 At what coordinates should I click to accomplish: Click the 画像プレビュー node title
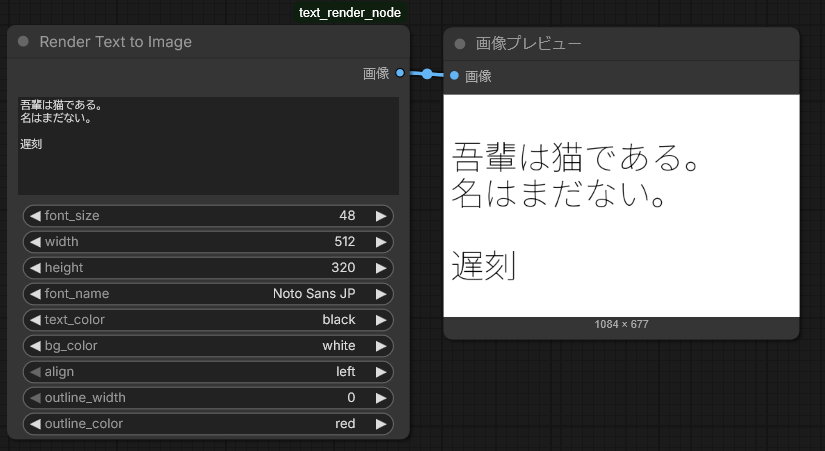point(528,44)
